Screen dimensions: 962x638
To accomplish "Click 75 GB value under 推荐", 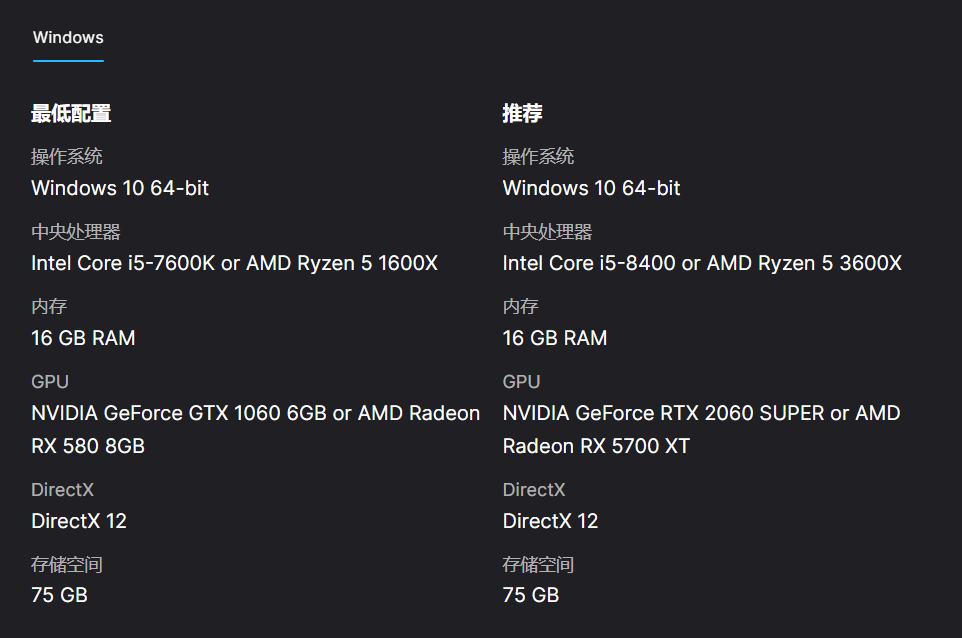I will pyautogui.click(x=531, y=595).
